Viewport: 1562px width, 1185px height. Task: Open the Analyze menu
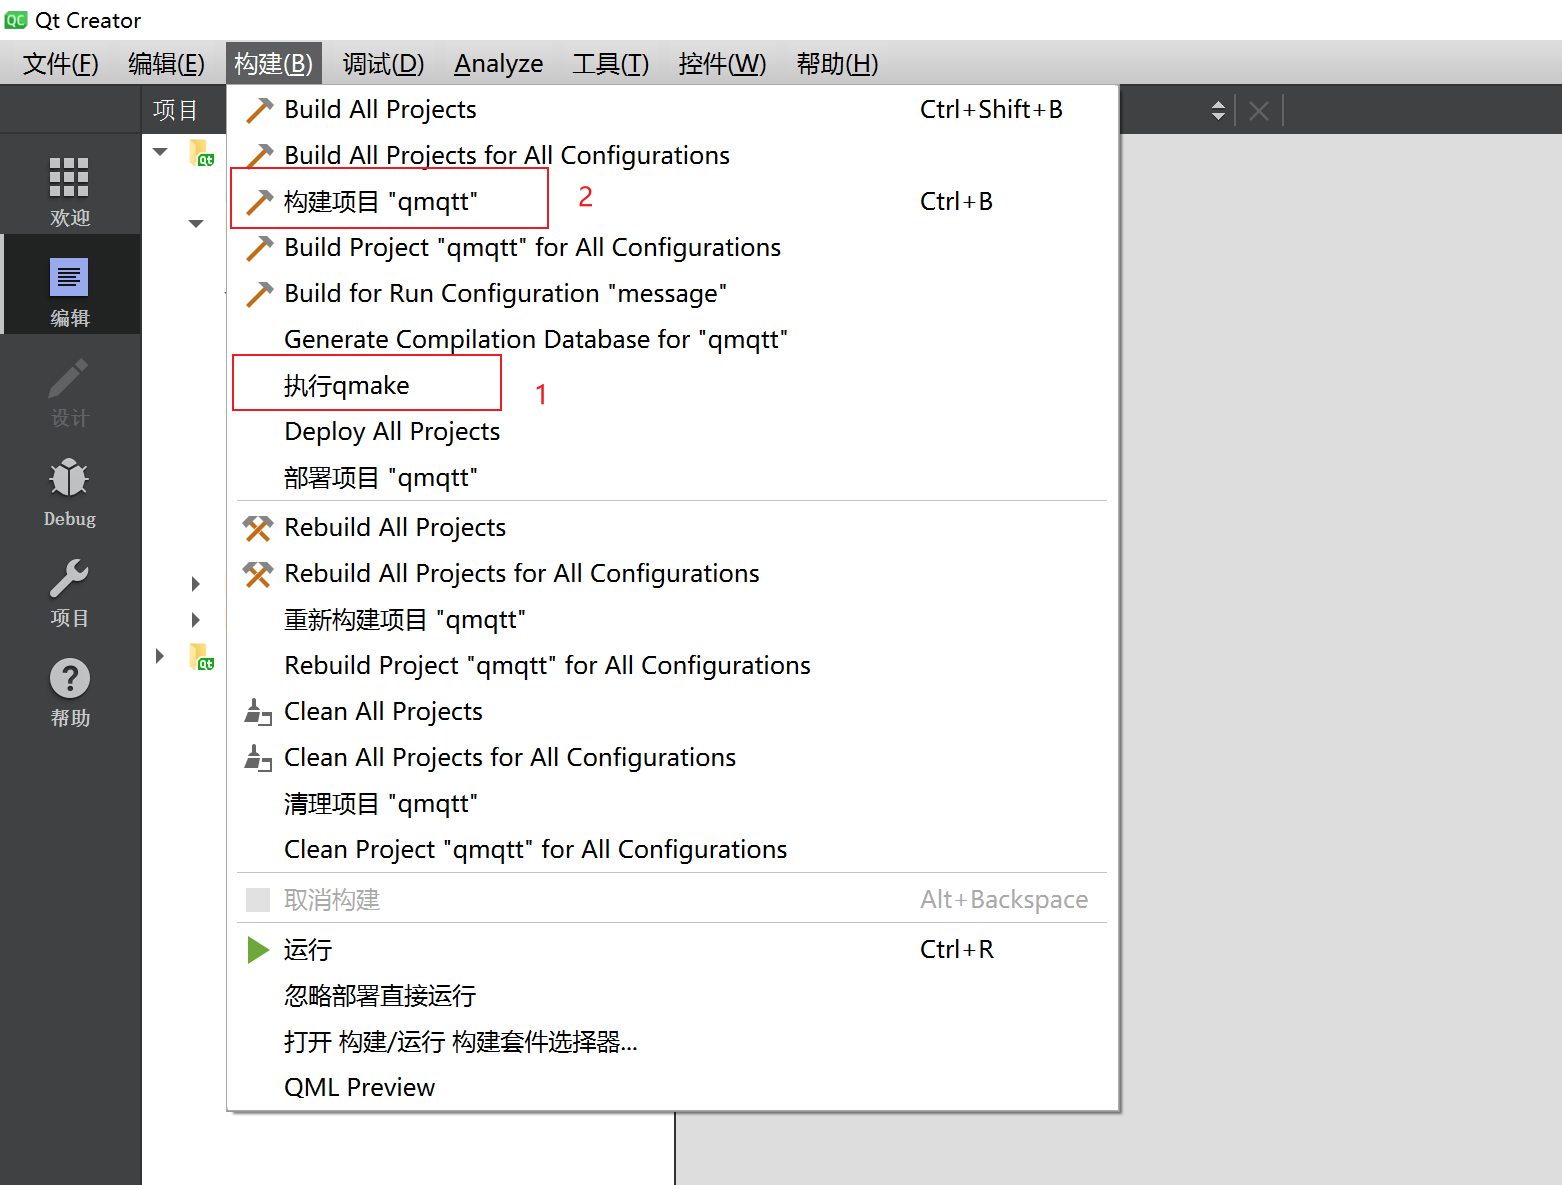[x=498, y=63]
